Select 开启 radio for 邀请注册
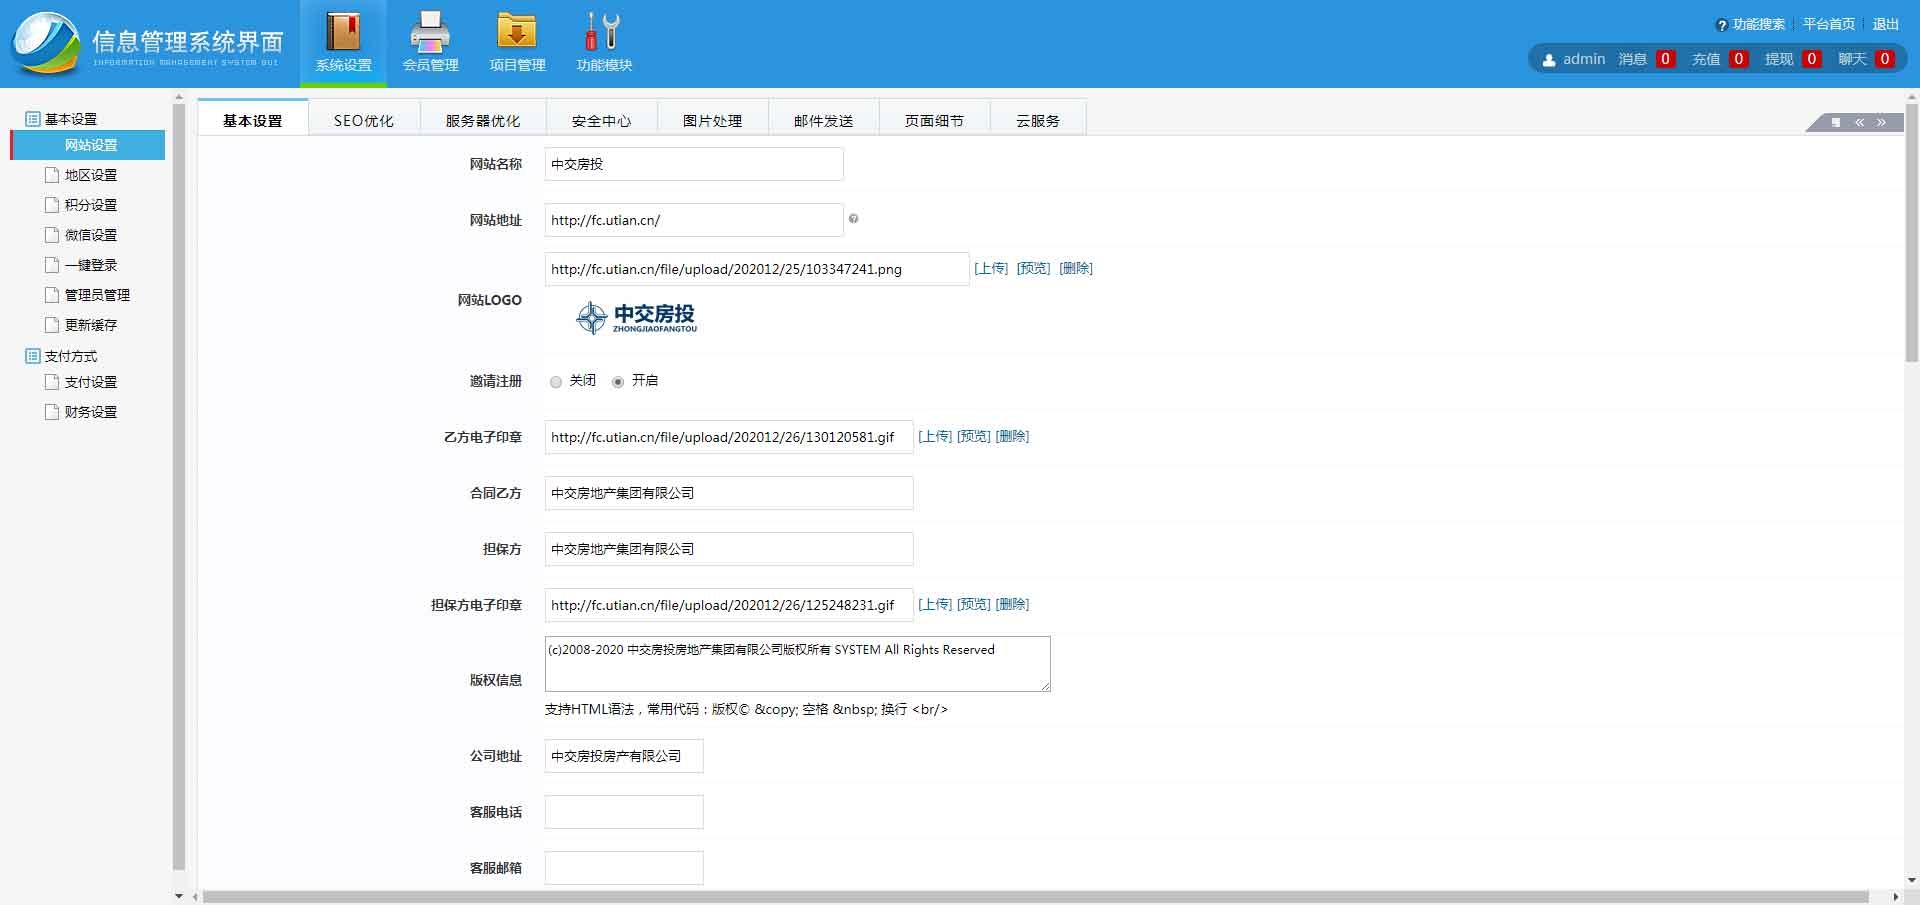 click(618, 382)
